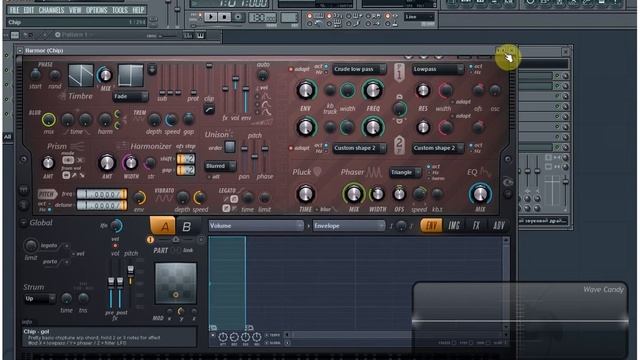Viewport: 640px width, 360px height.
Task: Toggle the legato switch in Global
Action: click(x=67, y=246)
